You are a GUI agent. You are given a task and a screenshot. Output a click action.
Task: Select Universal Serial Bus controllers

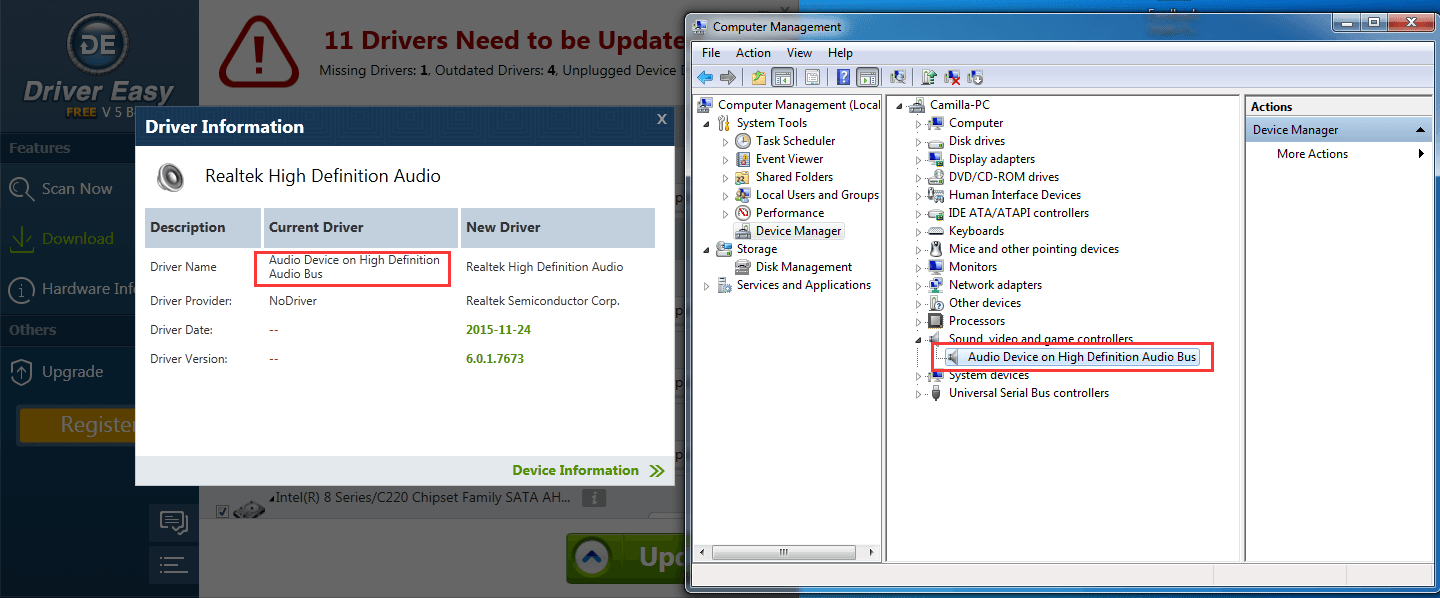(x=1028, y=393)
